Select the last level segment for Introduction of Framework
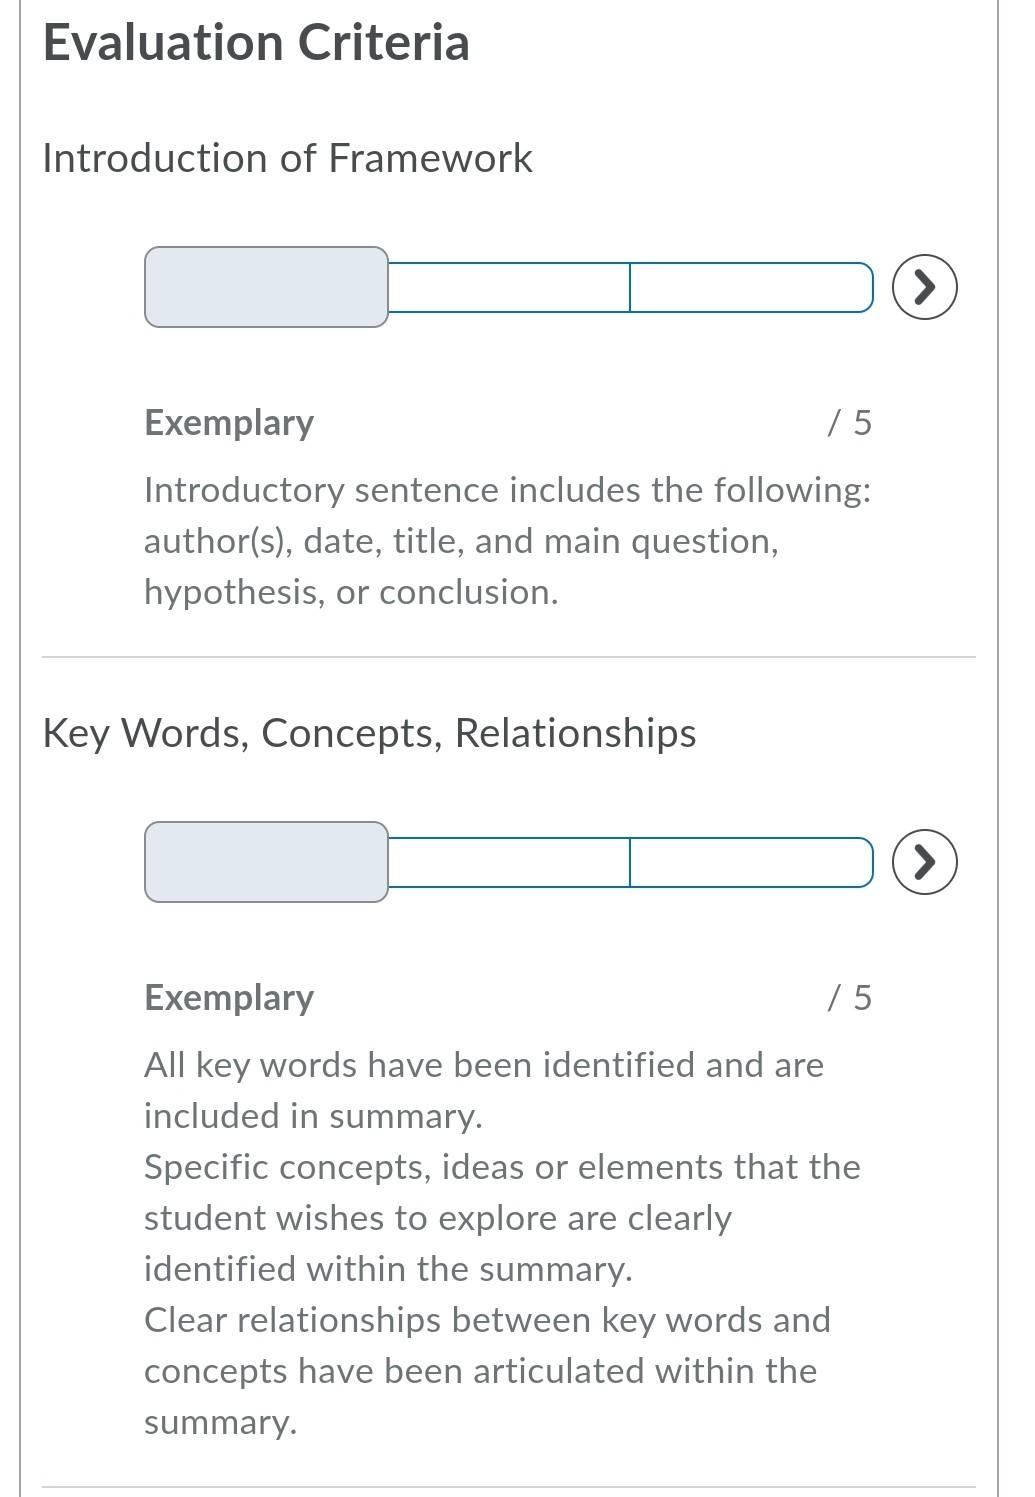Screen dimensions: 1035x1497 [752, 287]
